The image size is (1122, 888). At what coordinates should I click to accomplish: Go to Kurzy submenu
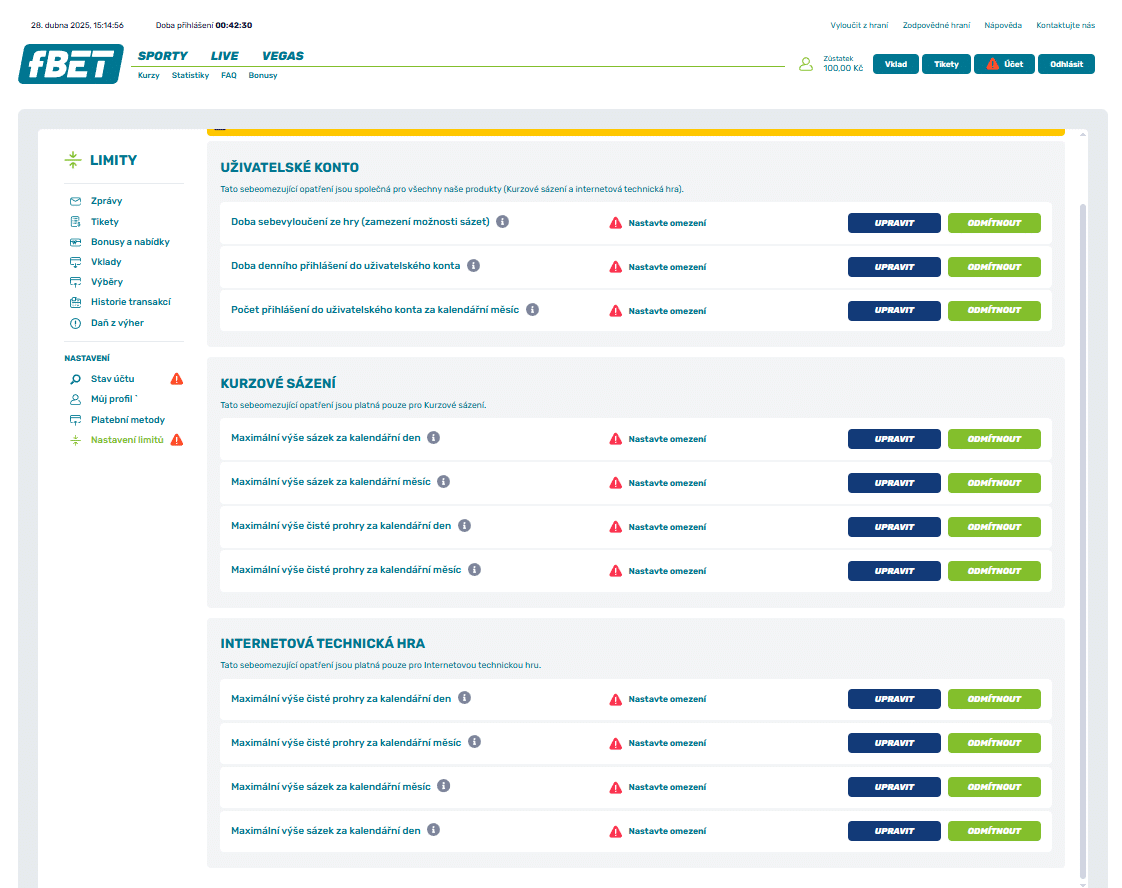tap(149, 75)
